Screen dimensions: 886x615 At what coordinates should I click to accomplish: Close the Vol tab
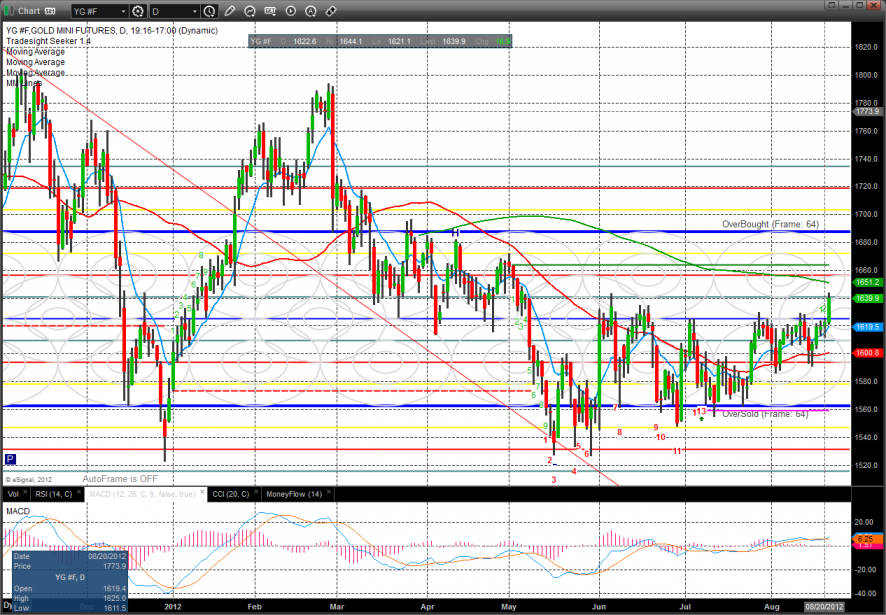[x=25, y=492]
